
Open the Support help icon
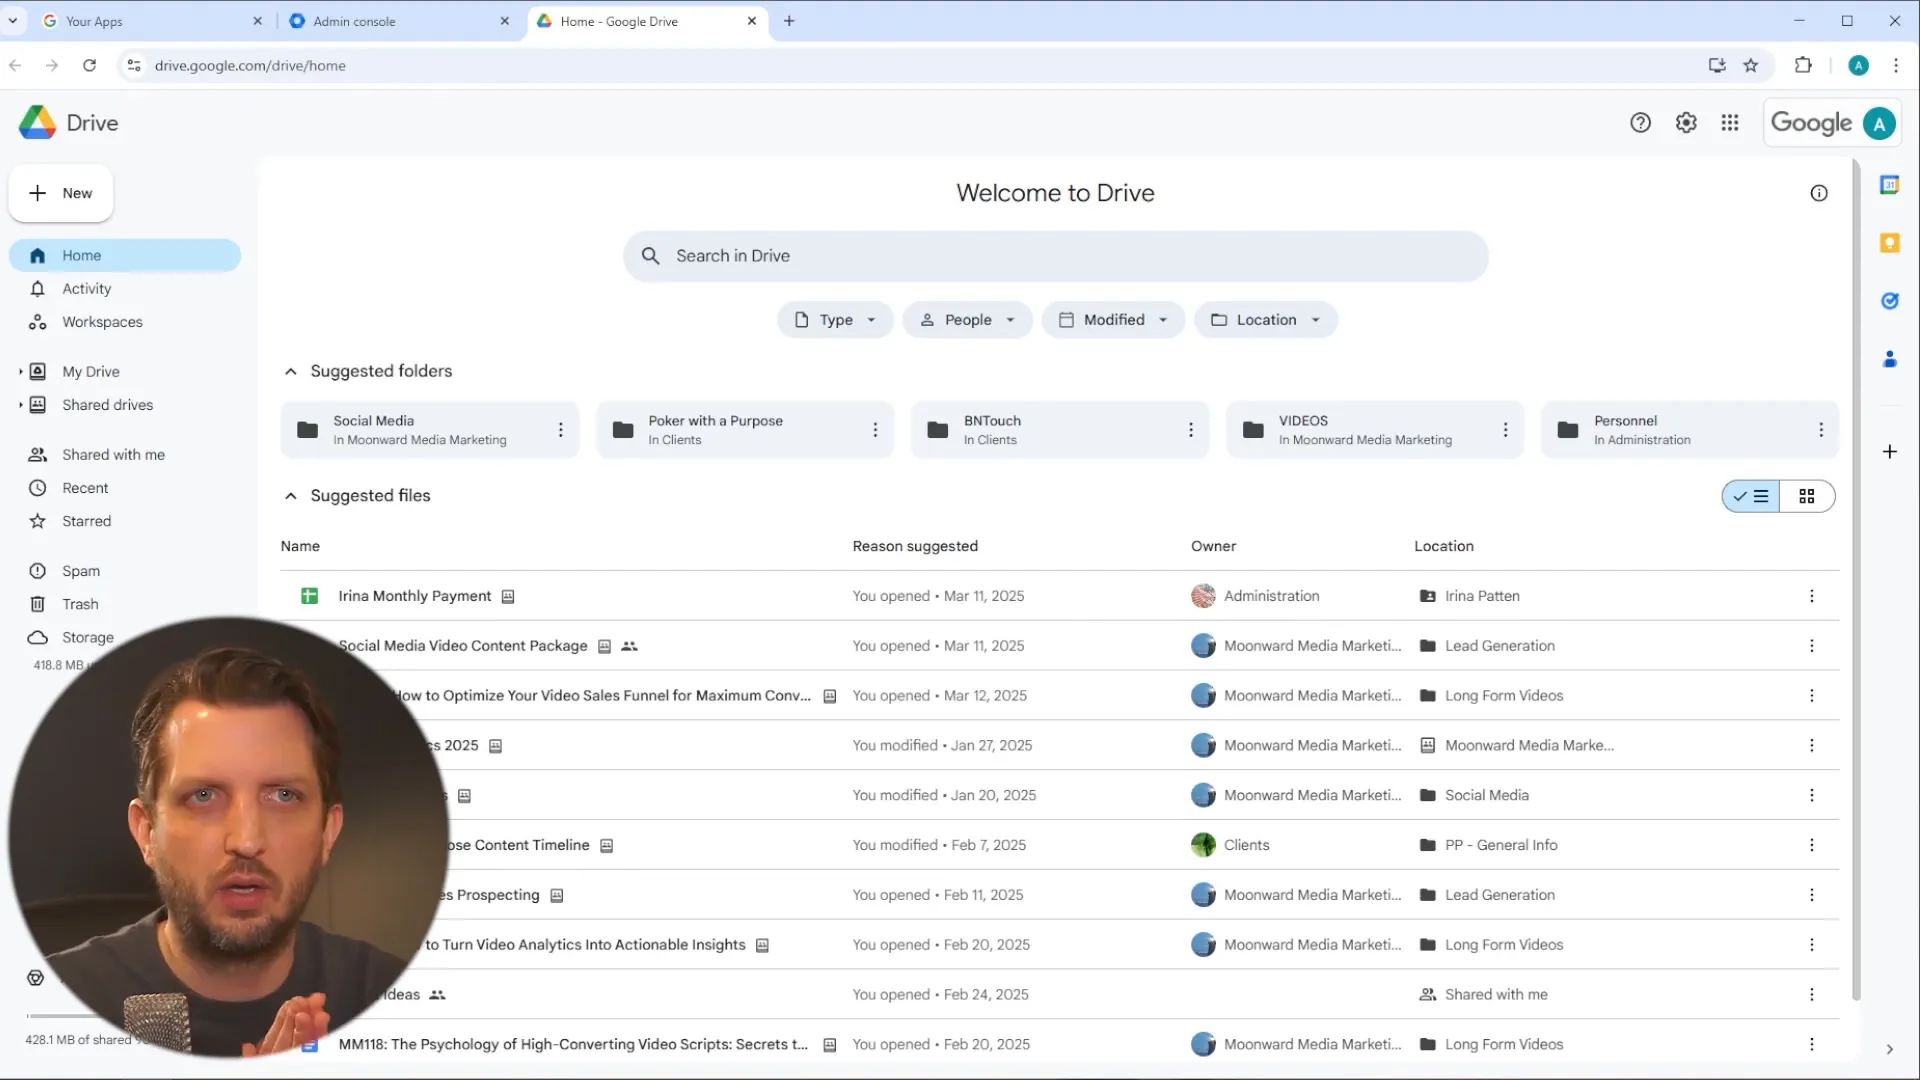pos(1640,123)
